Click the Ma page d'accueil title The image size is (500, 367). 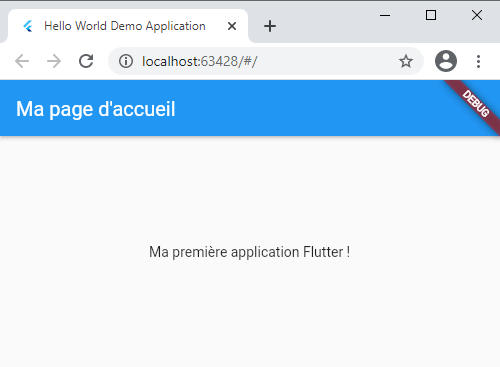click(x=96, y=109)
